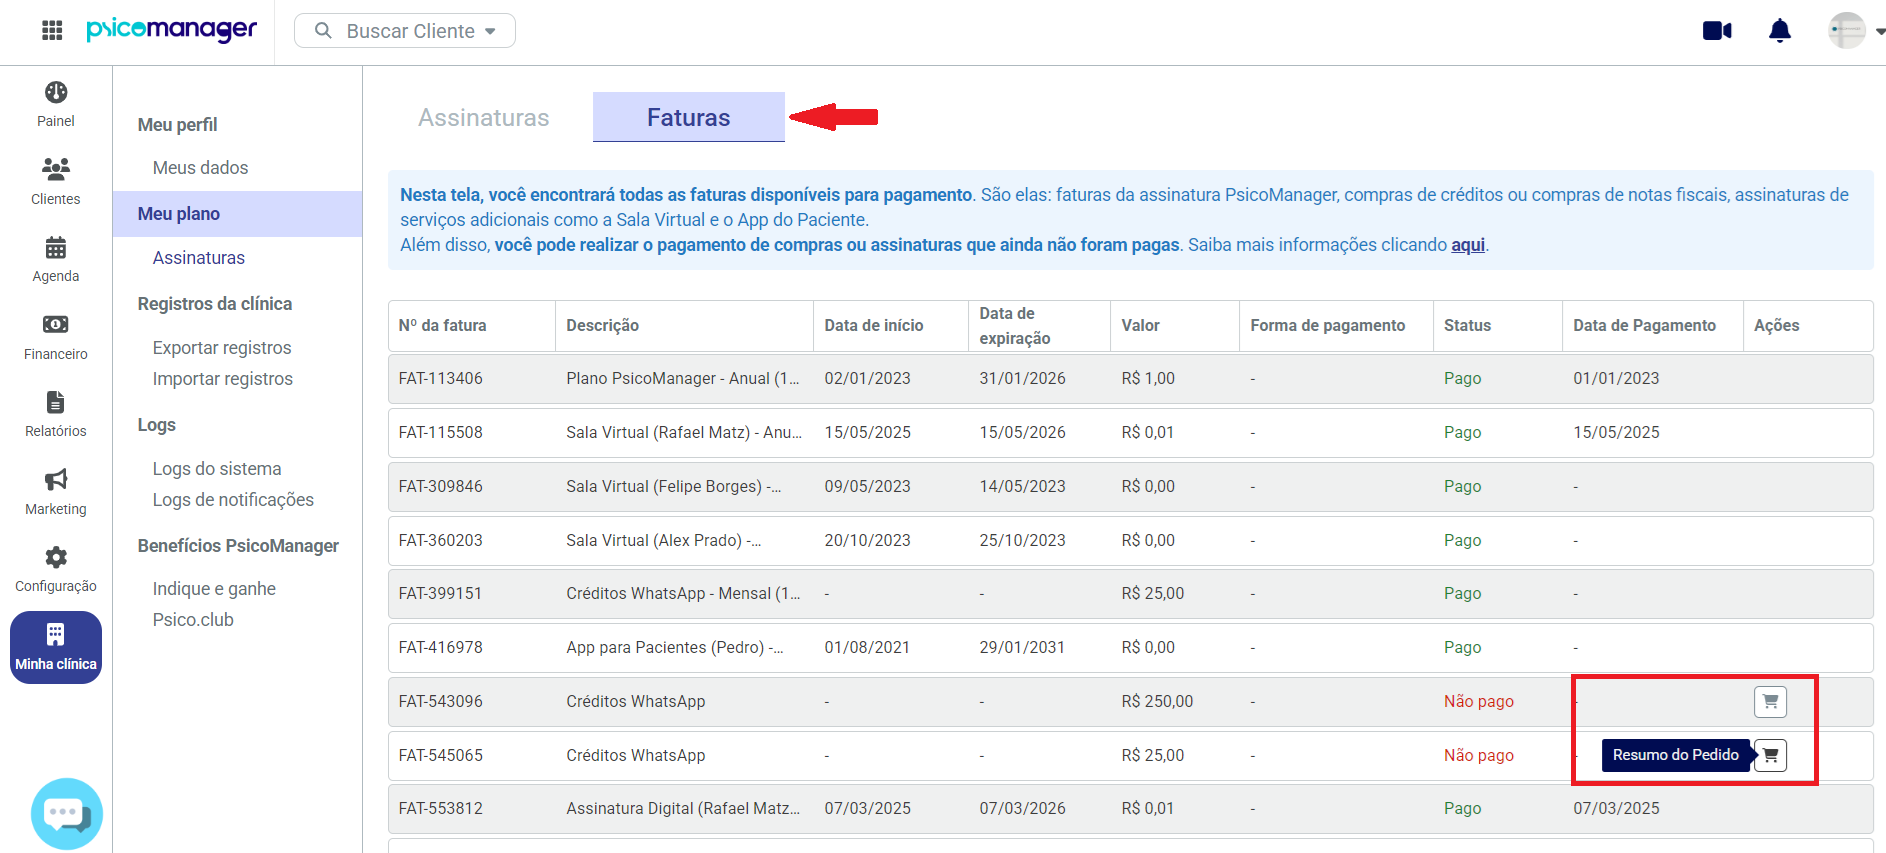Open Relatórios in the sidebar
This screenshot has width=1886, height=853.
tap(56, 414)
